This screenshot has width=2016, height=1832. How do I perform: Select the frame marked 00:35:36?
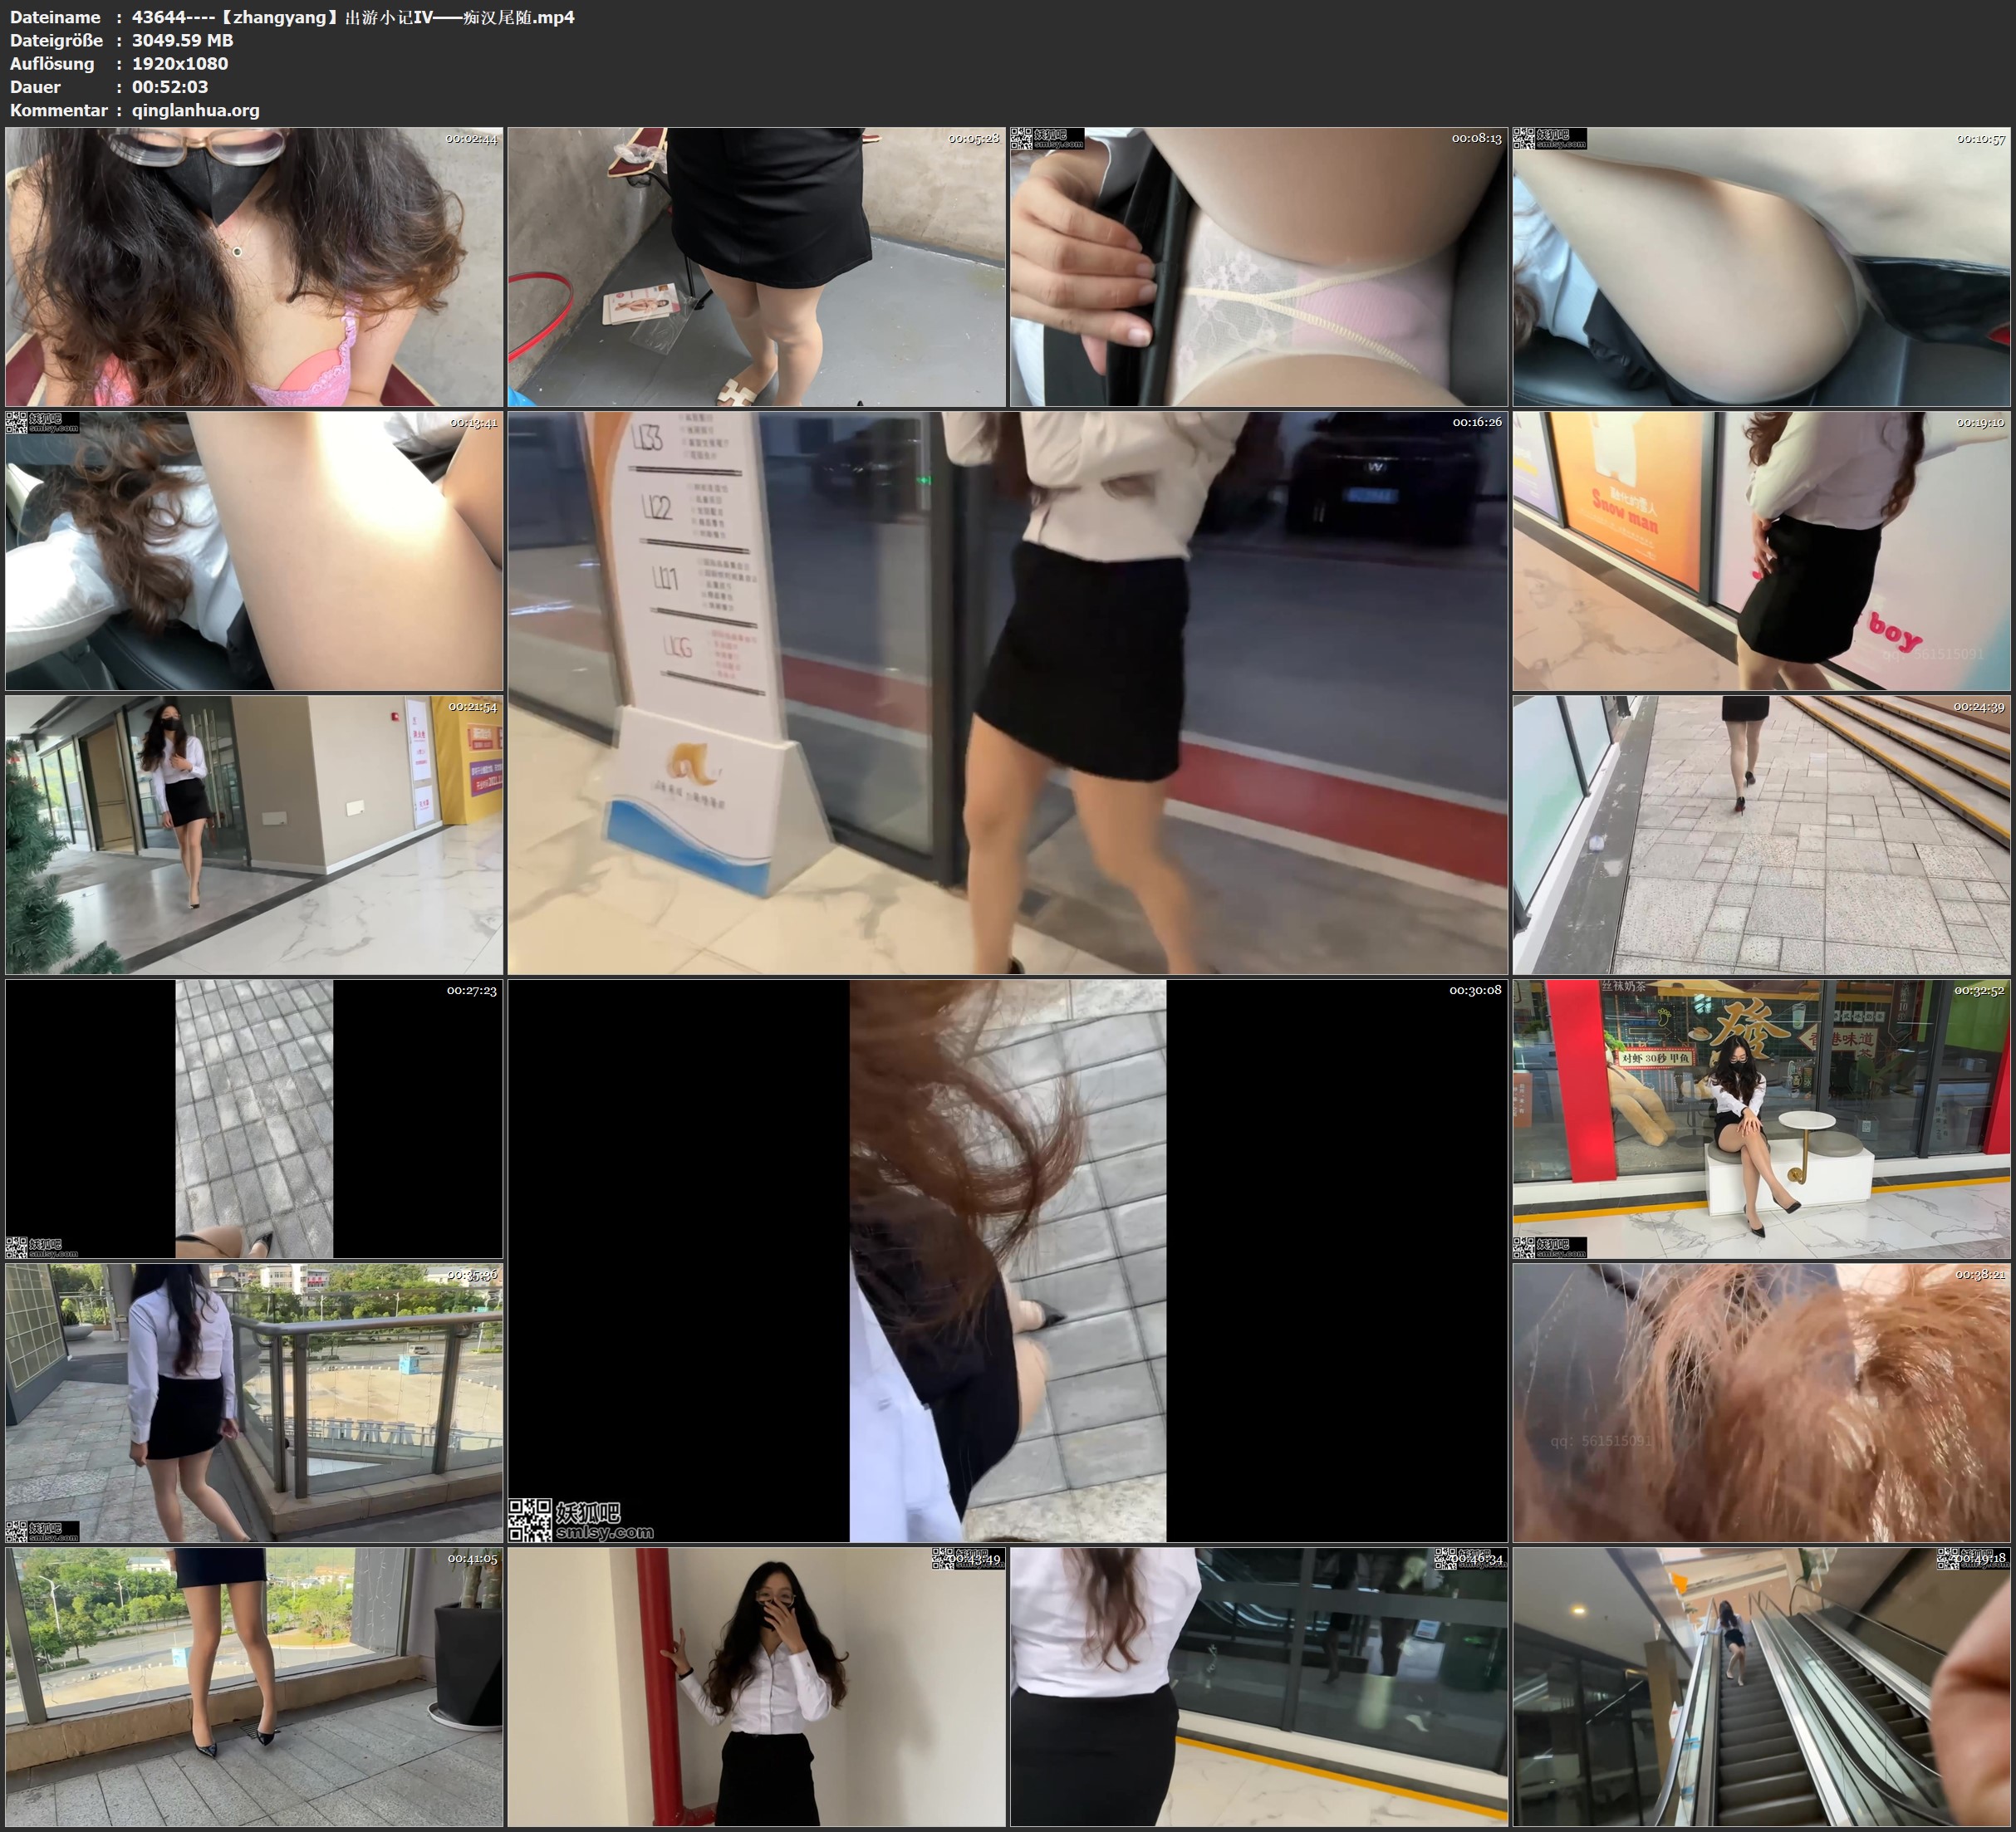pyautogui.click(x=254, y=1402)
